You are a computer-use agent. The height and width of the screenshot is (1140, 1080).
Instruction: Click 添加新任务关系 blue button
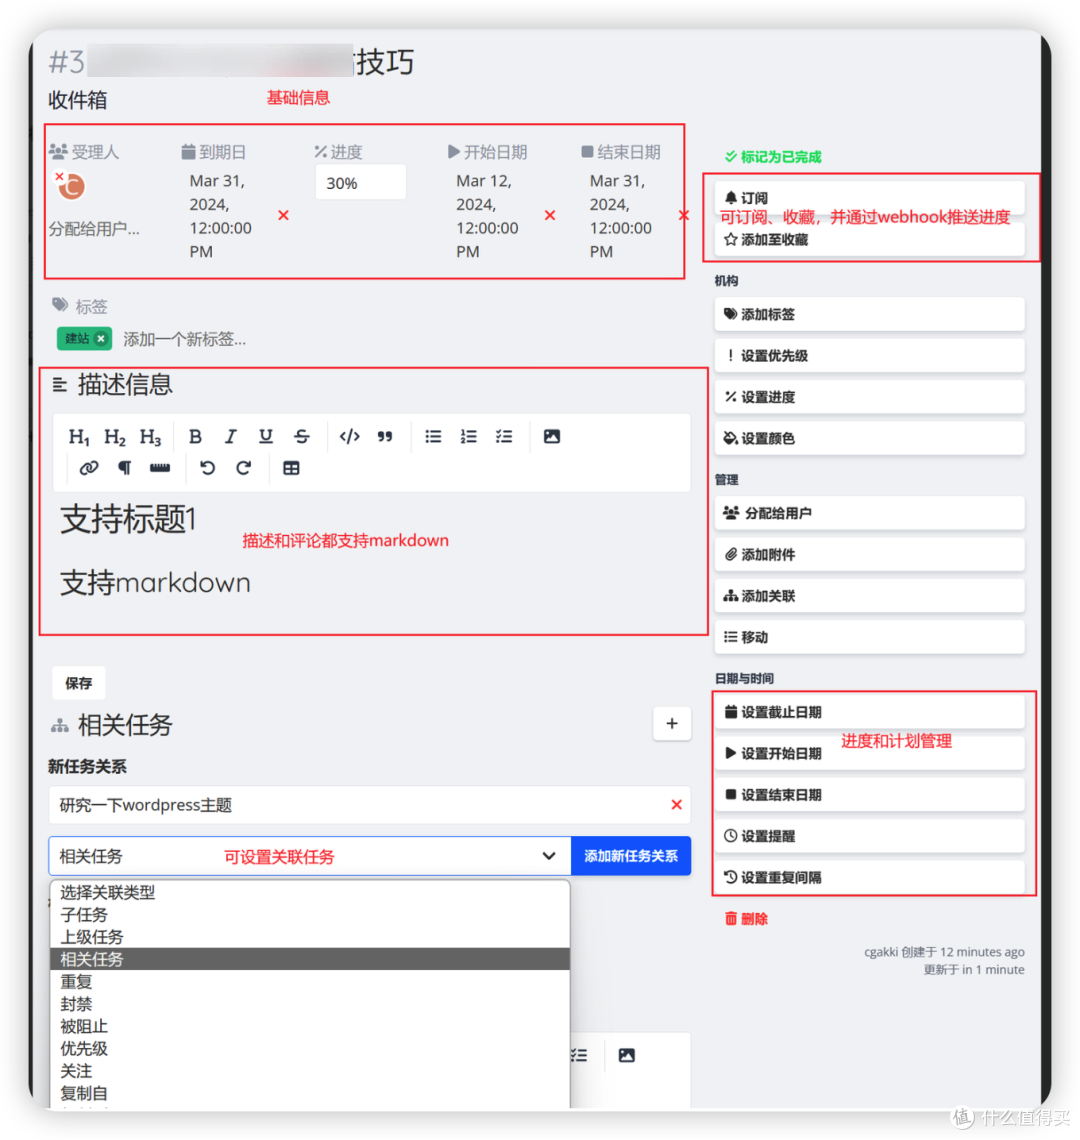(x=631, y=856)
